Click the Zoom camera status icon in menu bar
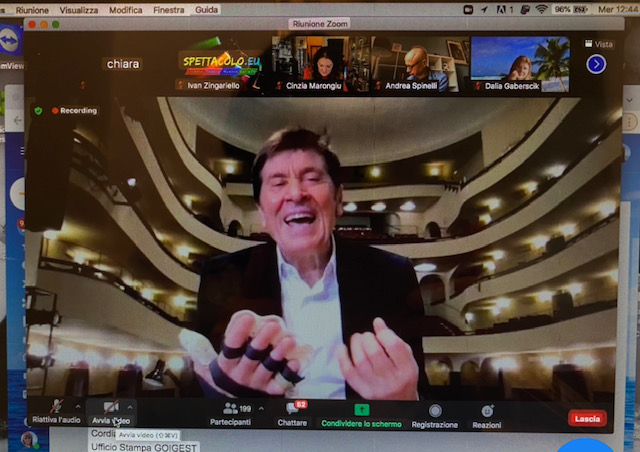The width and height of the screenshot is (640, 452). click(468, 9)
